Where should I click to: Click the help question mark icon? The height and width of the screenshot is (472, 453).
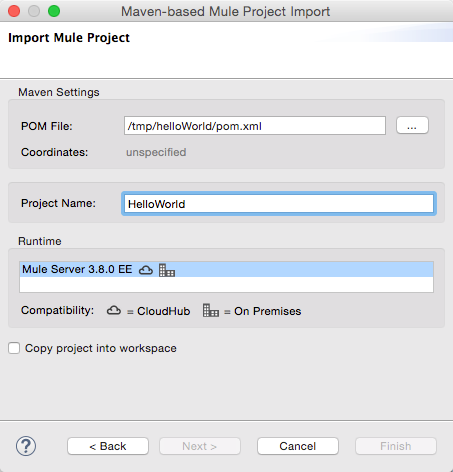26,446
